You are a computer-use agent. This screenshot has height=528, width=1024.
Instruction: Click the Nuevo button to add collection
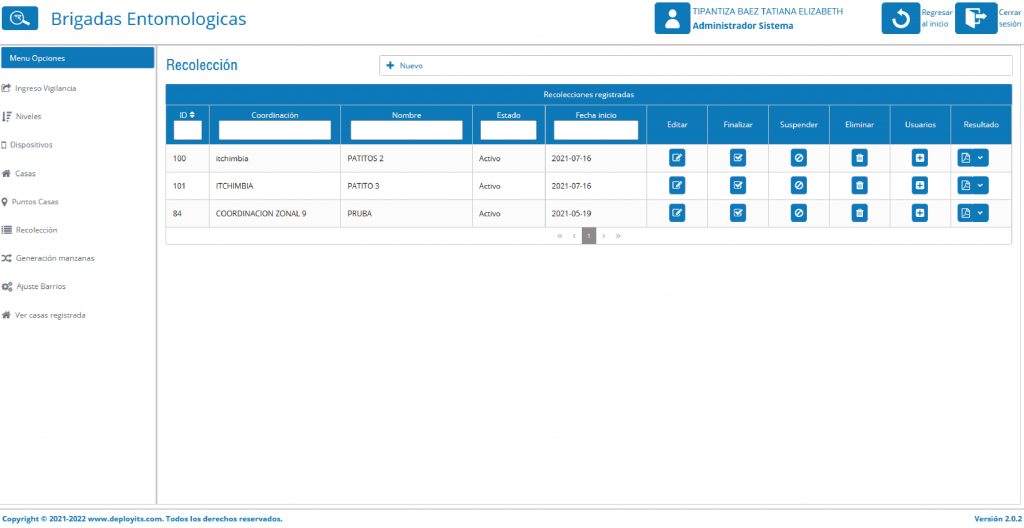coord(405,66)
